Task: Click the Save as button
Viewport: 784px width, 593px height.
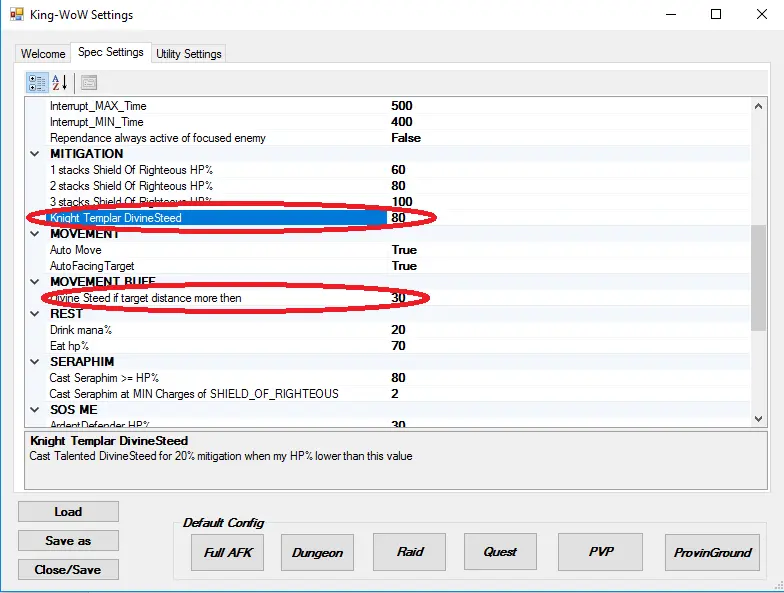Action: click(x=68, y=540)
